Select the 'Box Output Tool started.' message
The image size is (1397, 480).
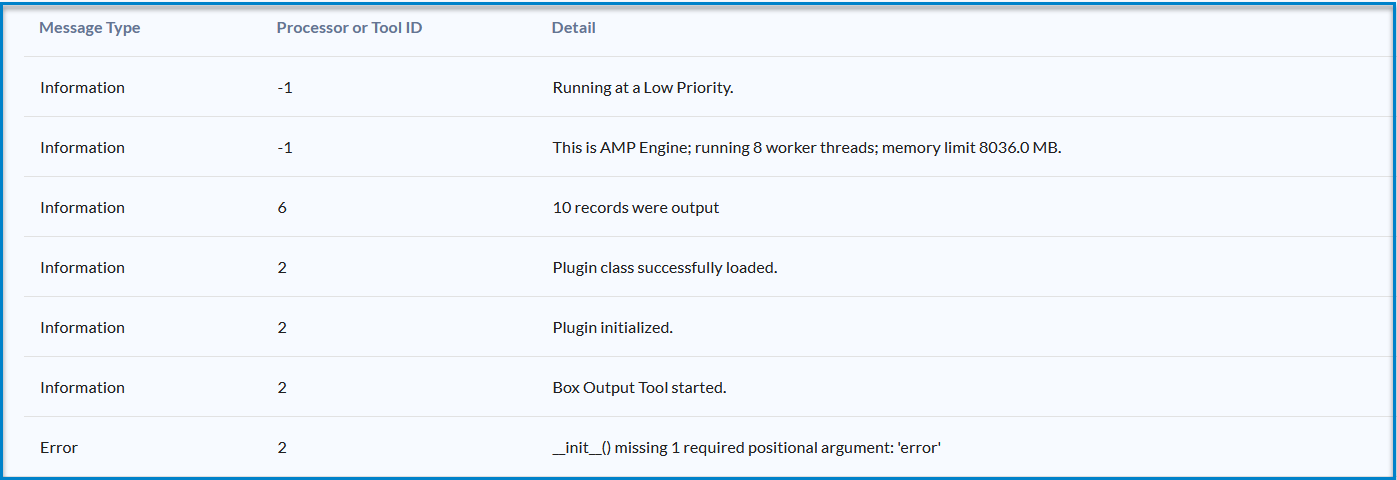tap(639, 388)
